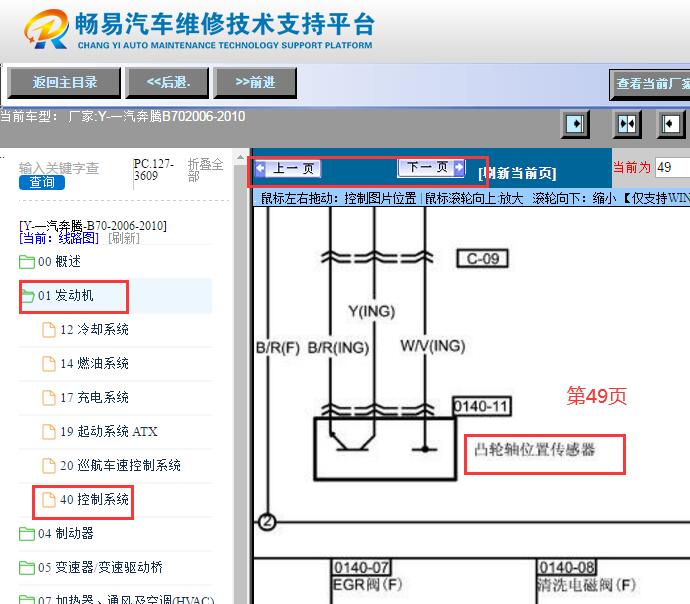Click the W/V(ING) wire label
This screenshot has height=604, width=690.
433,346
